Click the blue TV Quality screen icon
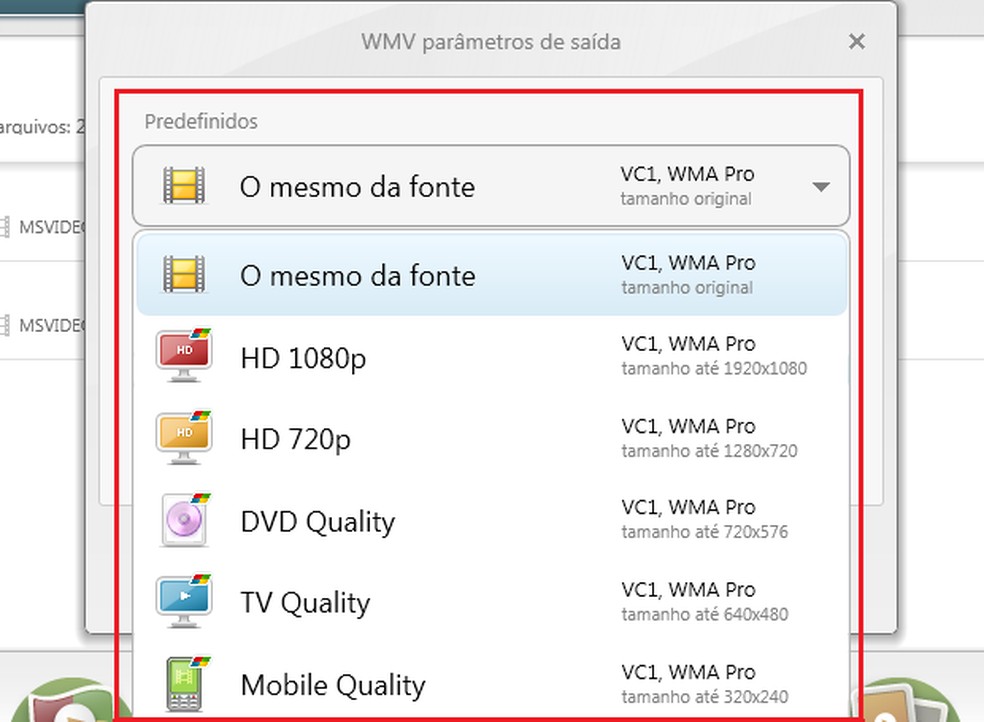The image size is (984, 722). click(x=184, y=601)
